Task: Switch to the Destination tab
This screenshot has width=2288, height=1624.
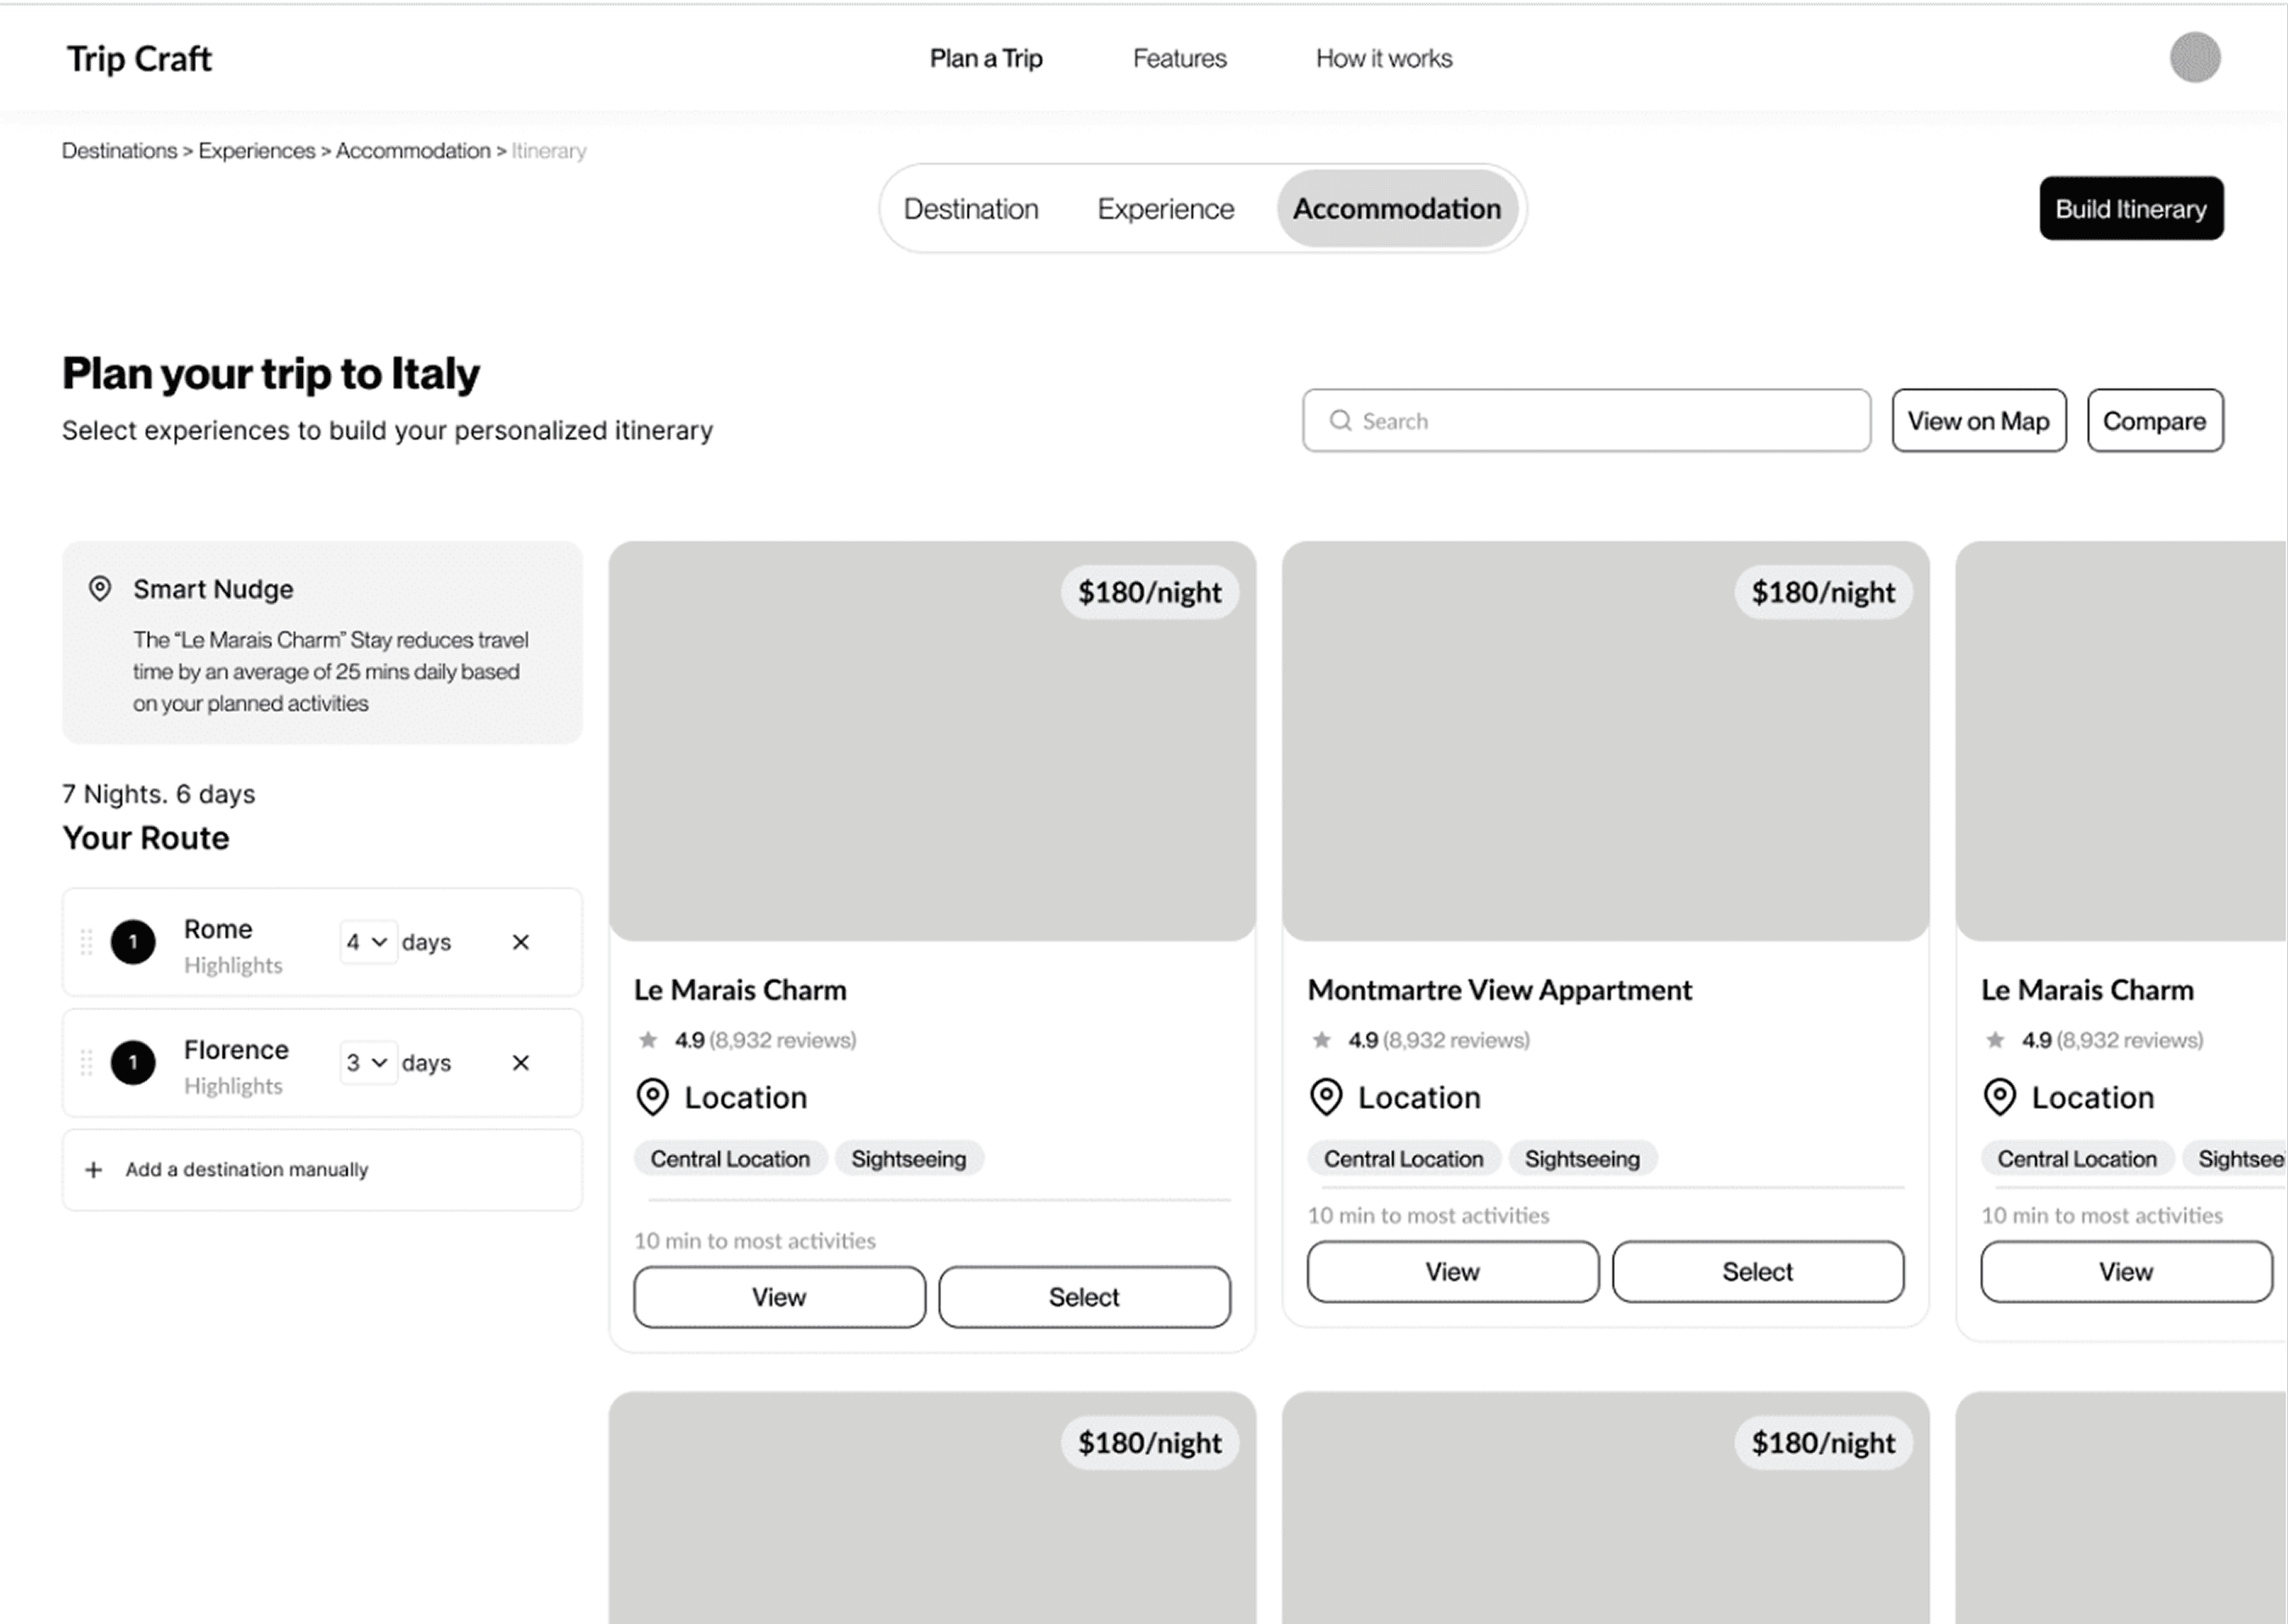Action: pos(970,209)
